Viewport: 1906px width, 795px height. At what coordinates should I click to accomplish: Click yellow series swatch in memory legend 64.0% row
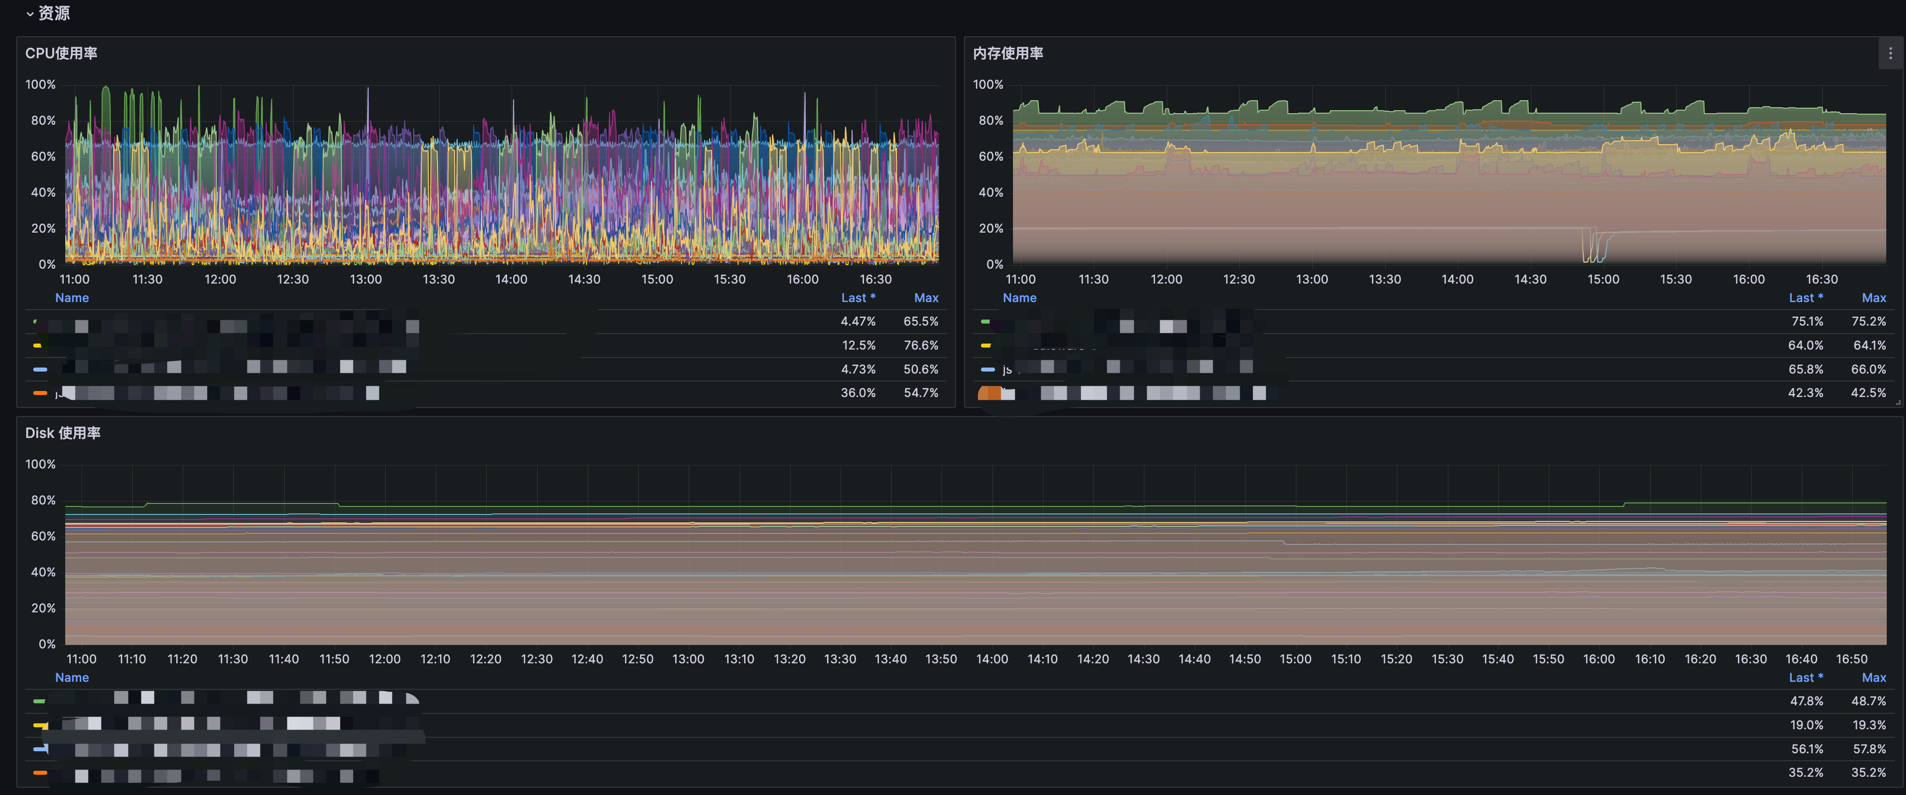(986, 346)
